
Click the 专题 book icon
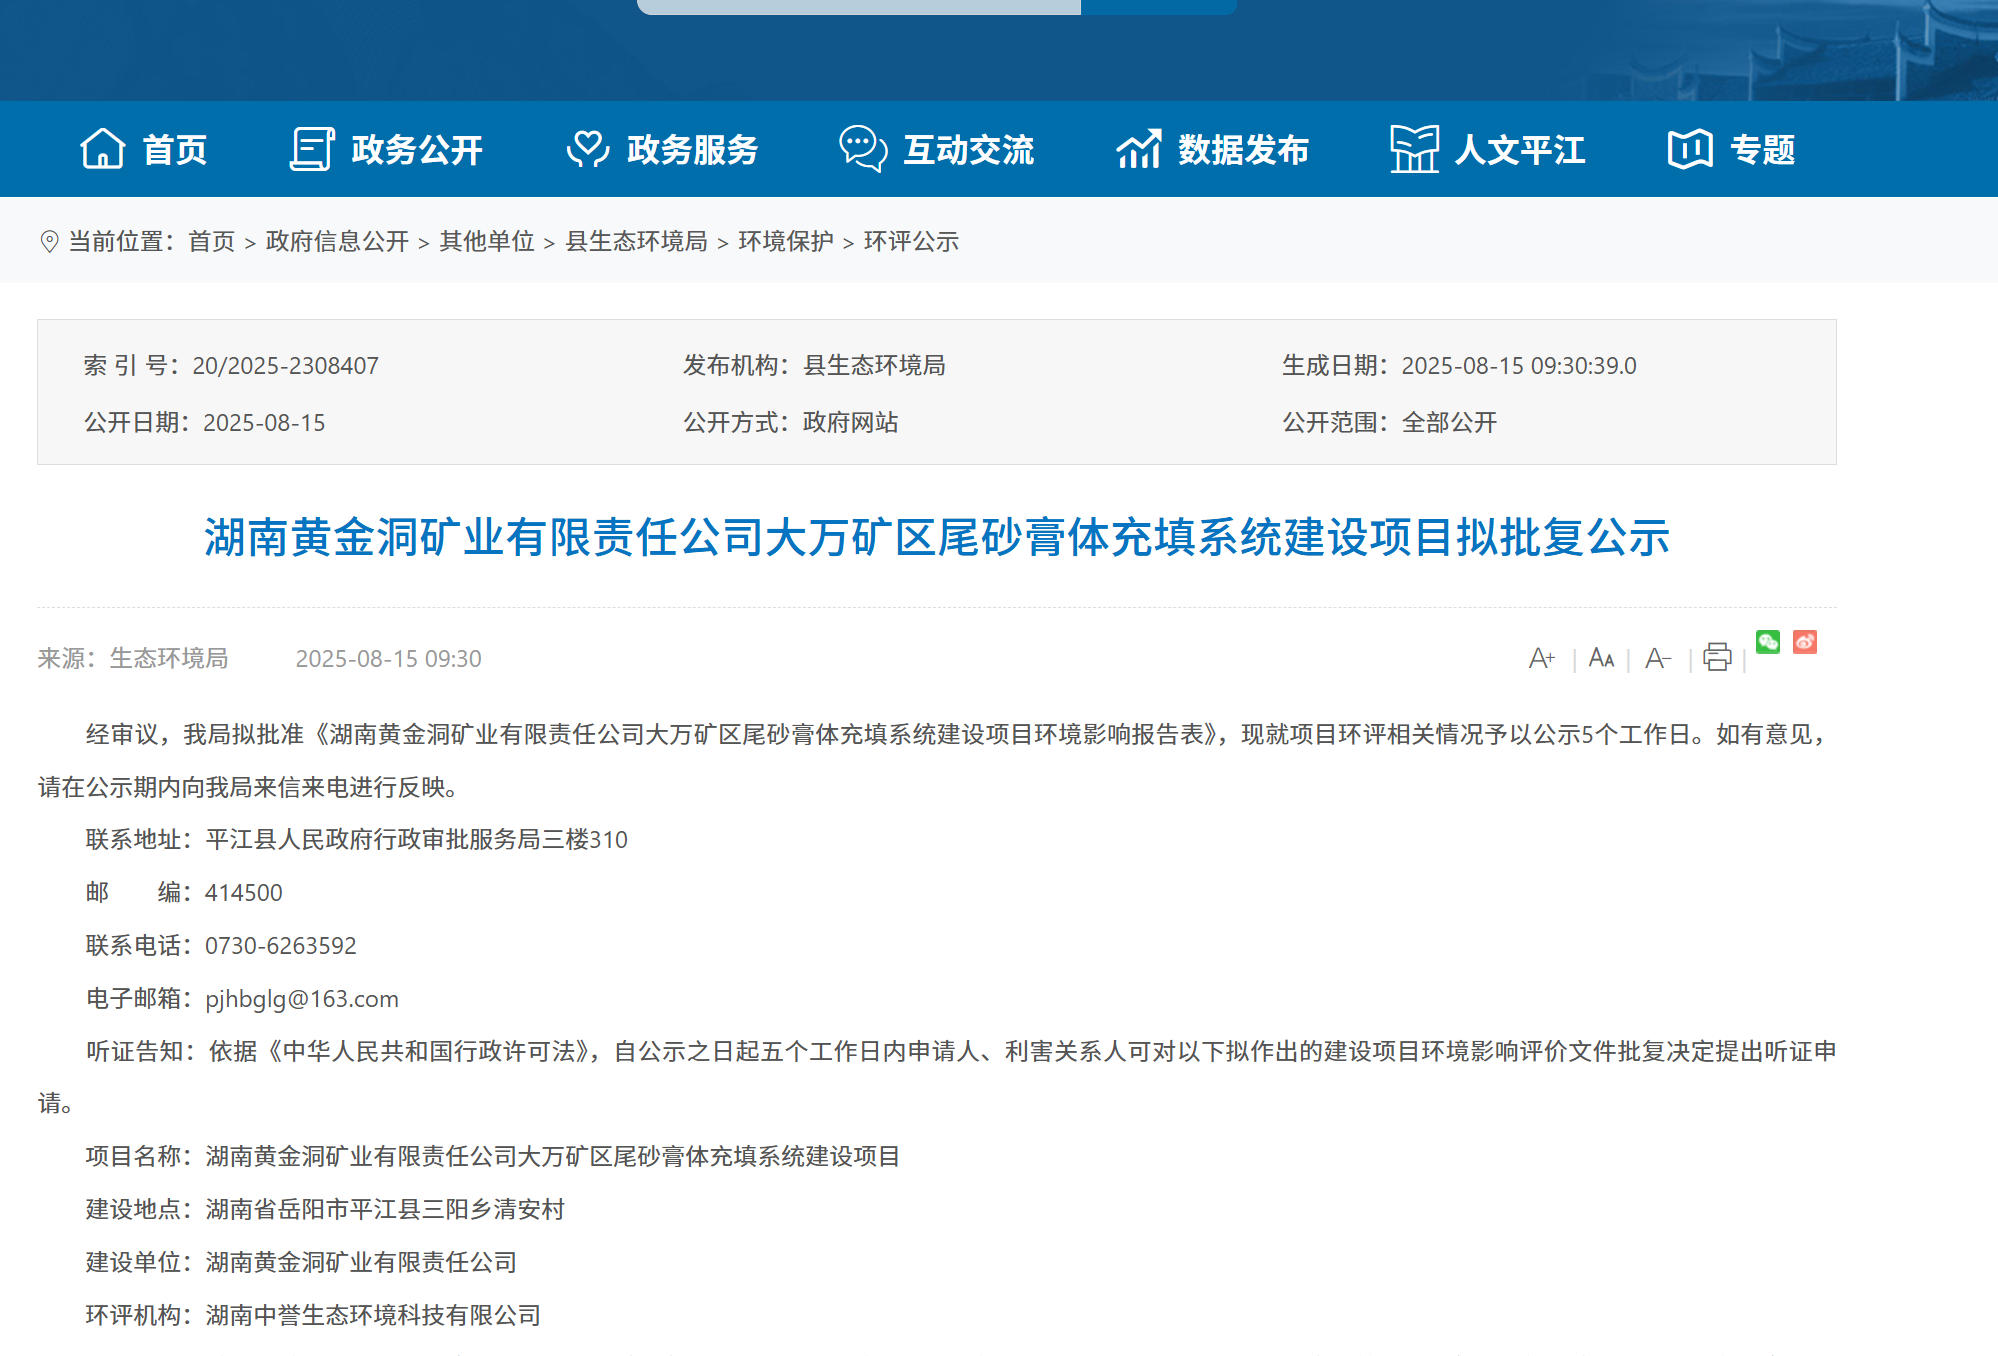(1689, 149)
